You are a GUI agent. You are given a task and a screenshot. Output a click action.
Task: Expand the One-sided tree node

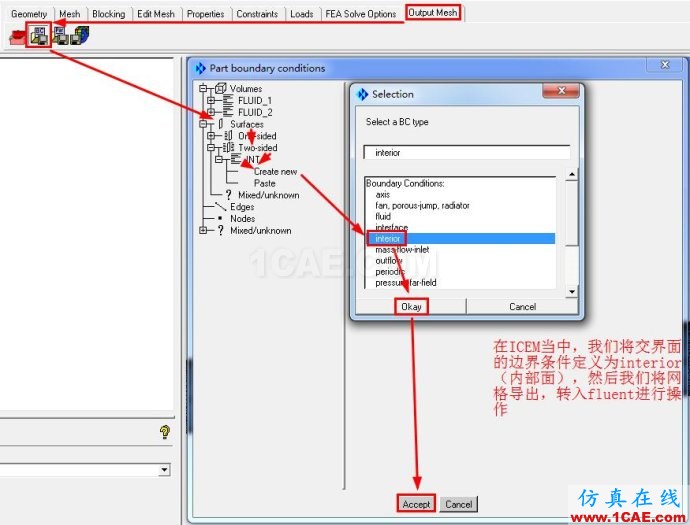pyautogui.click(x=211, y=136)
